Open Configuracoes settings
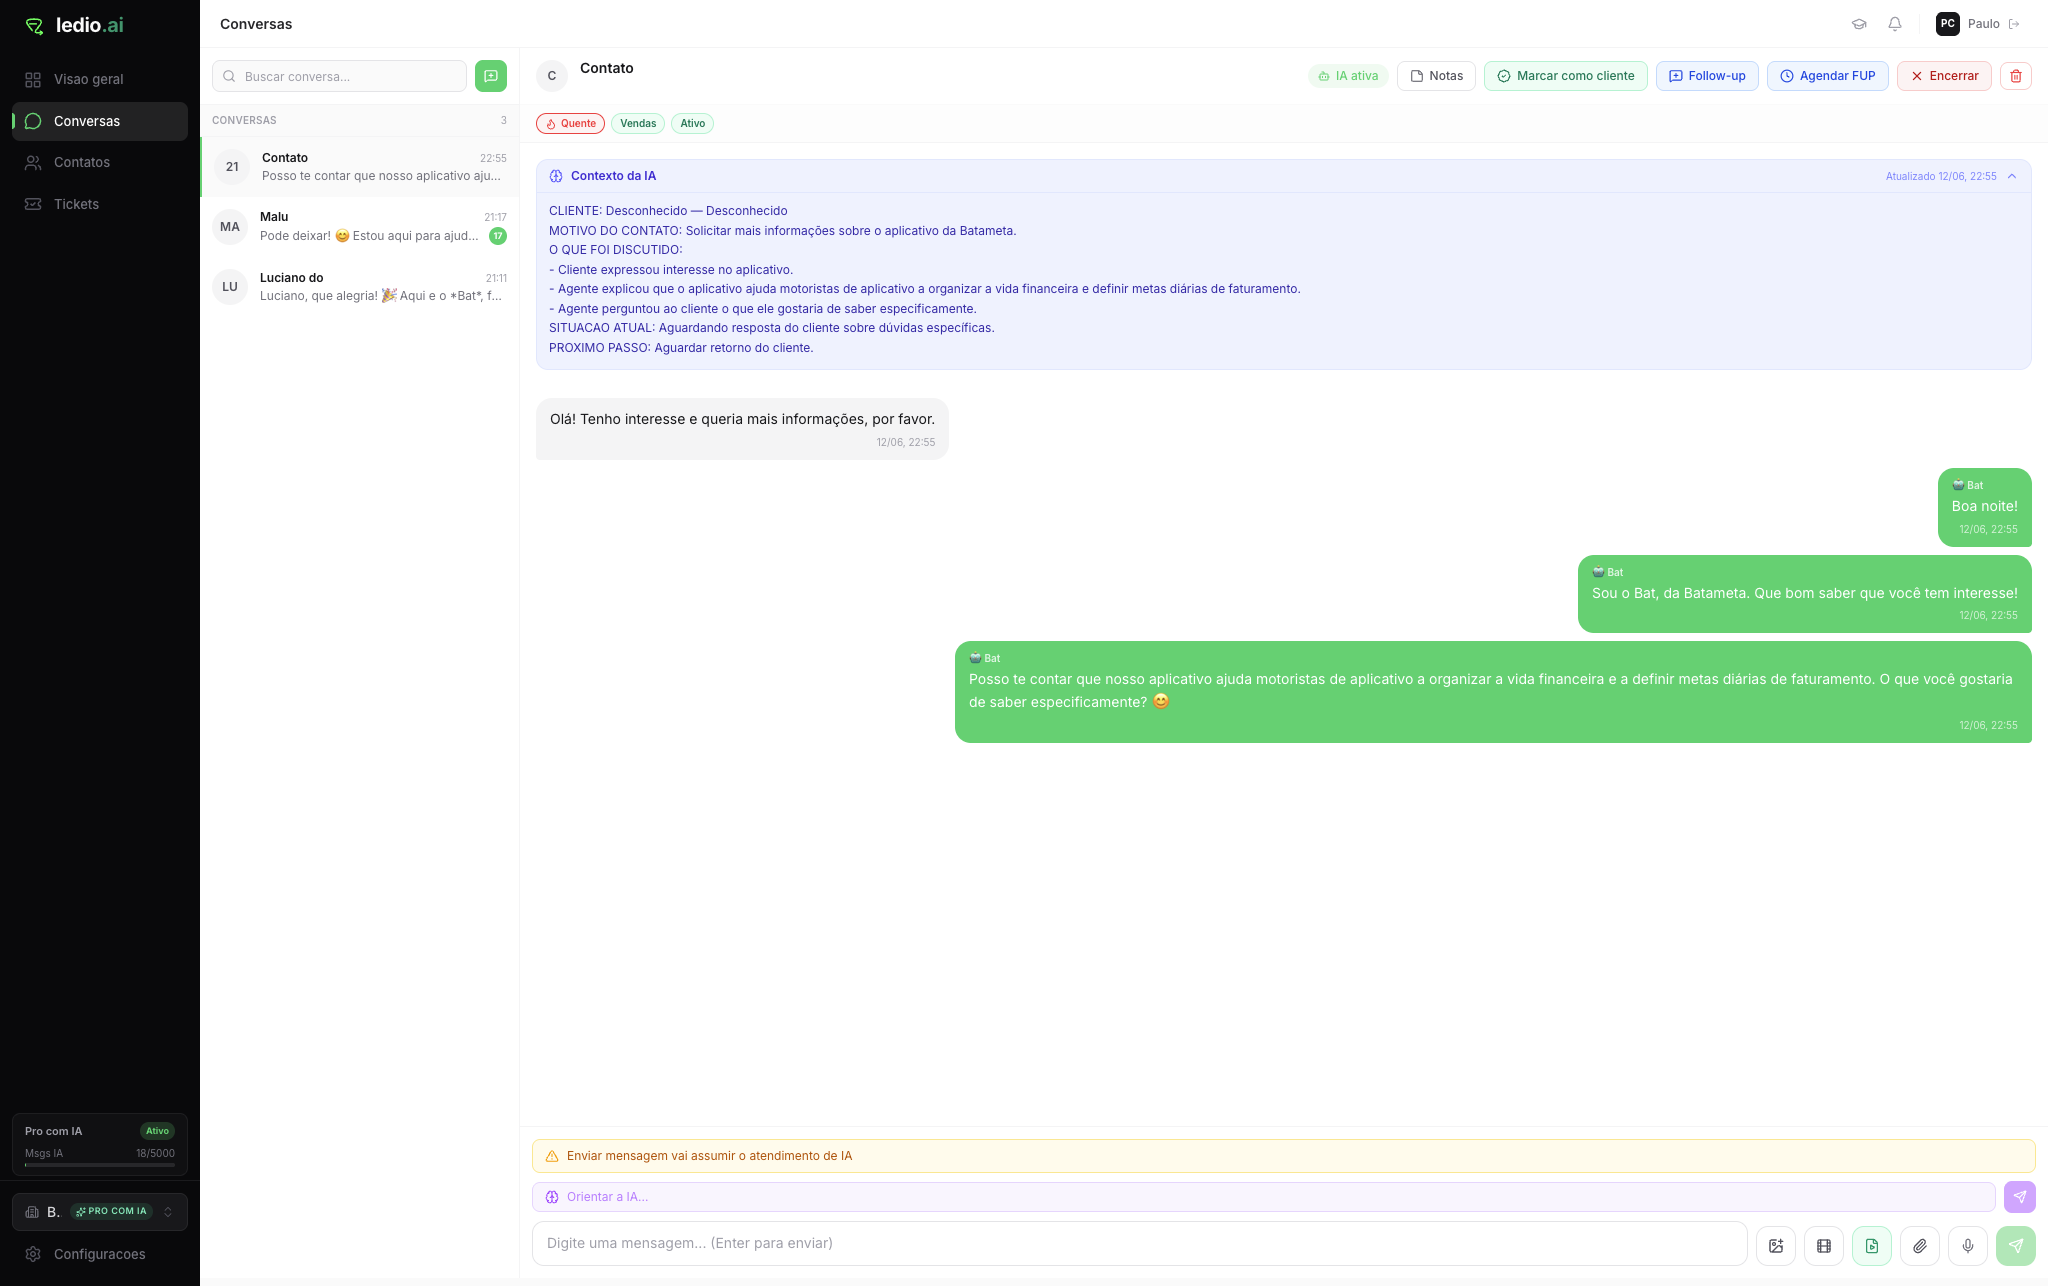 100,1254
